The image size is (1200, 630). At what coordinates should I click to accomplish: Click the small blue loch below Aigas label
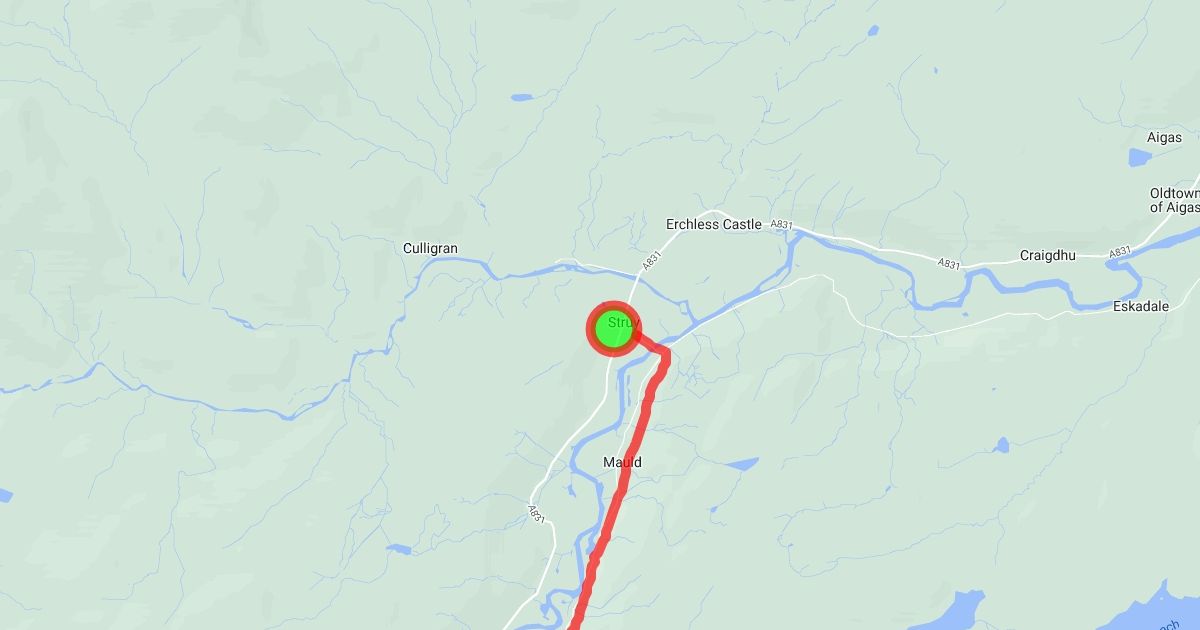(1140, 157)
